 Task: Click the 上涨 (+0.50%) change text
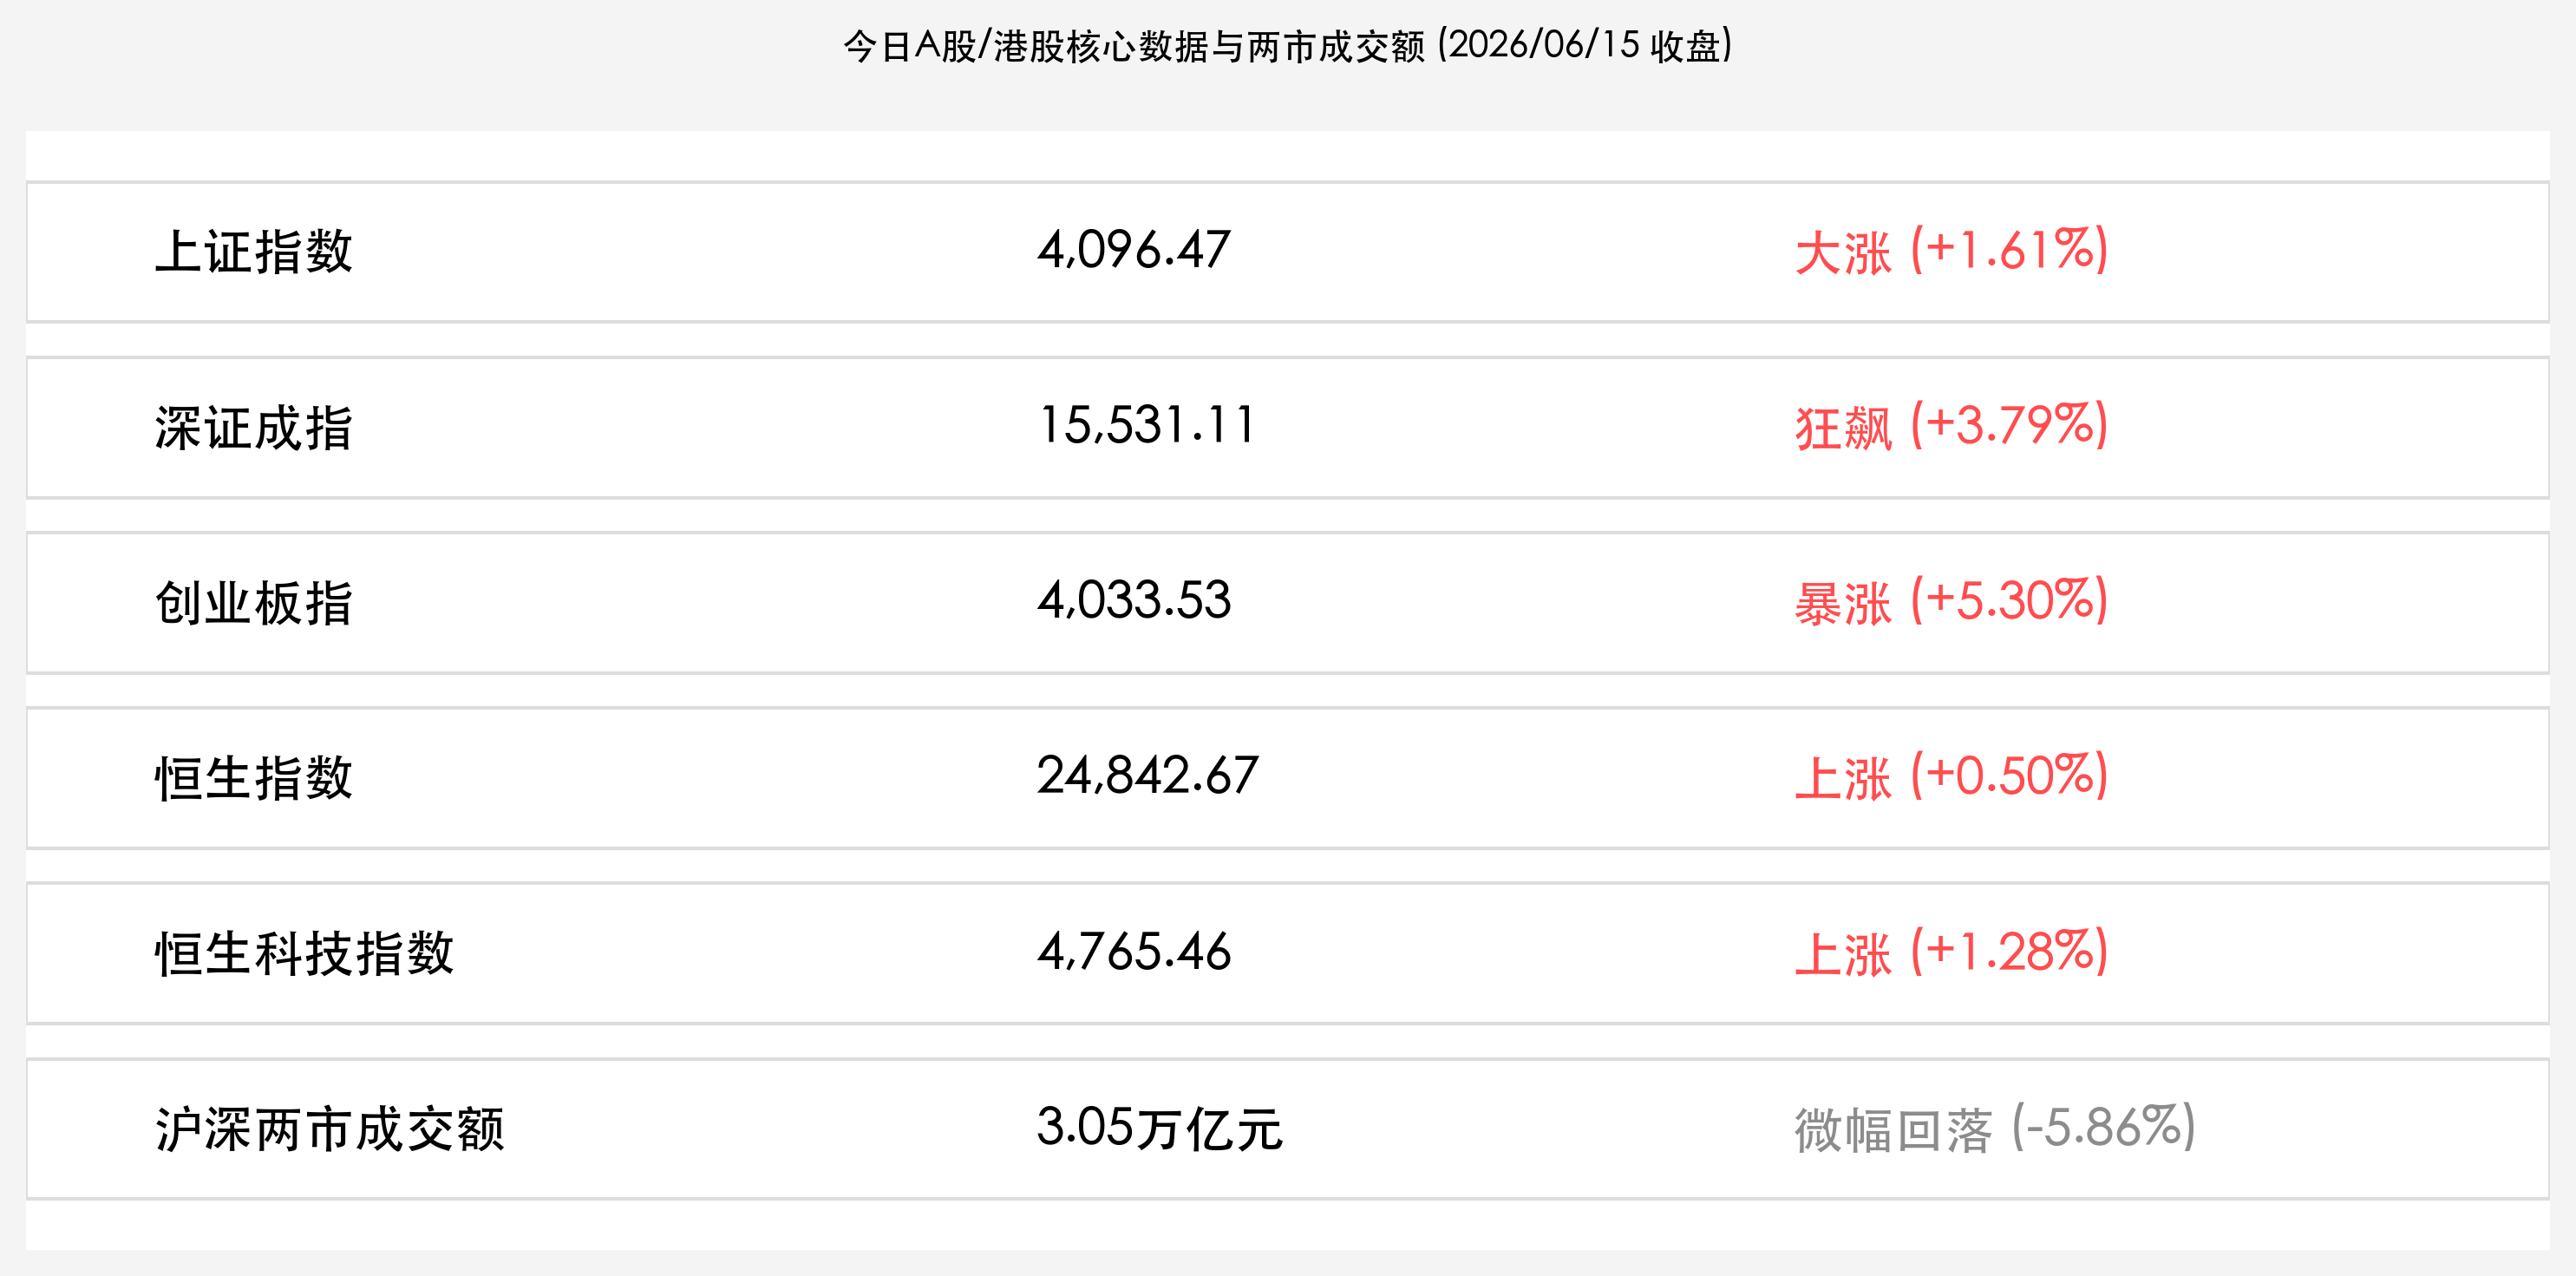point(1951,777)
